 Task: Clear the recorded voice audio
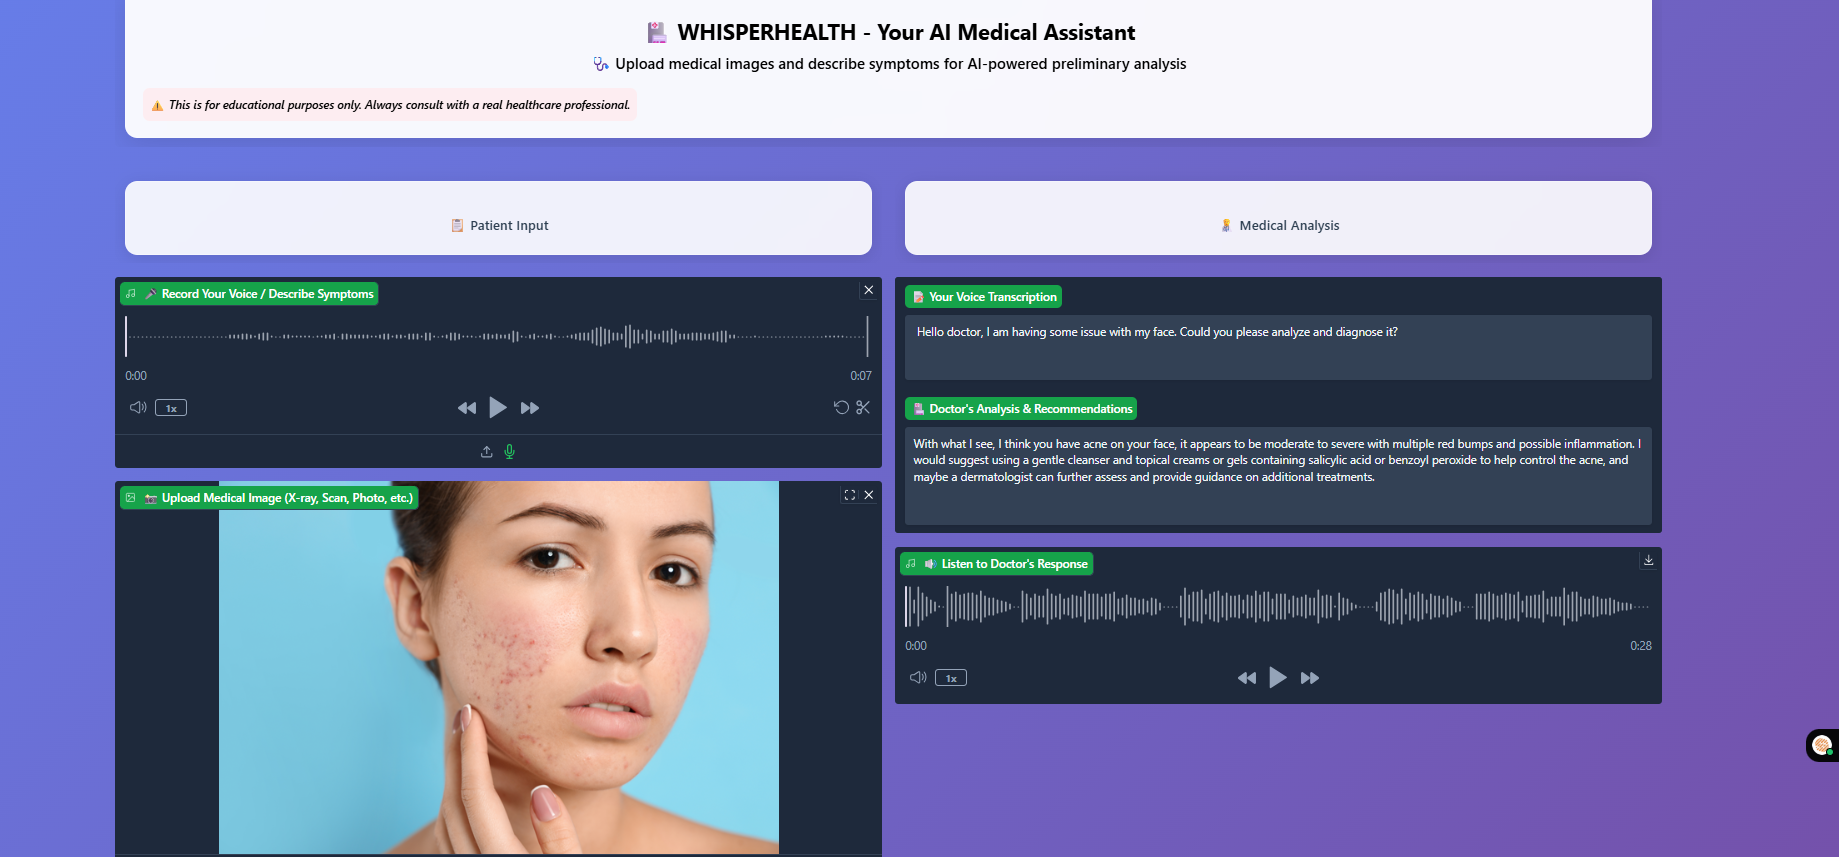coord(869,290)
